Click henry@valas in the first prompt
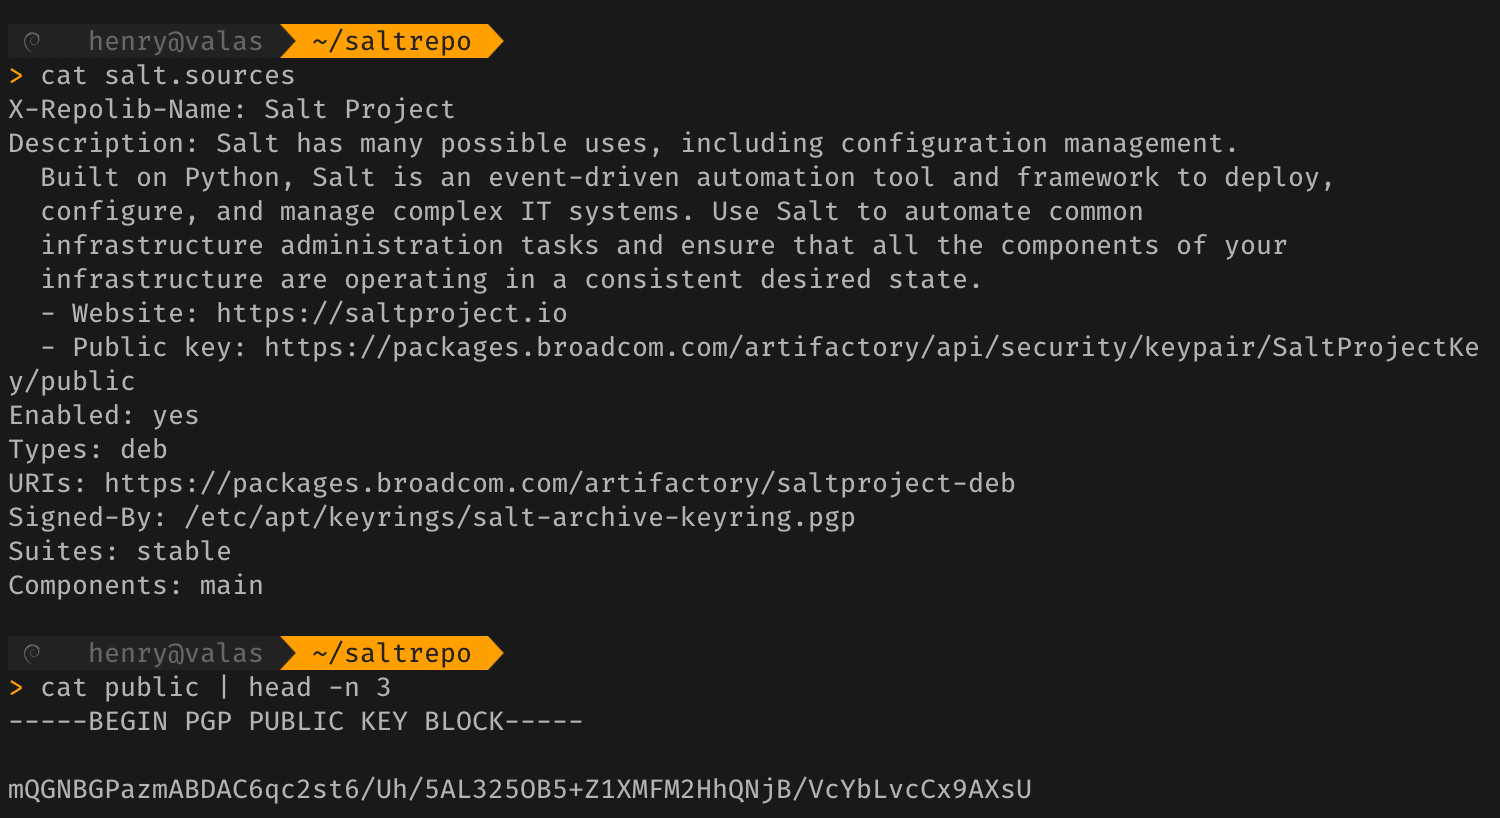Screen dimensions: 1500x818 pyautogui.click(x=175, y=41)
